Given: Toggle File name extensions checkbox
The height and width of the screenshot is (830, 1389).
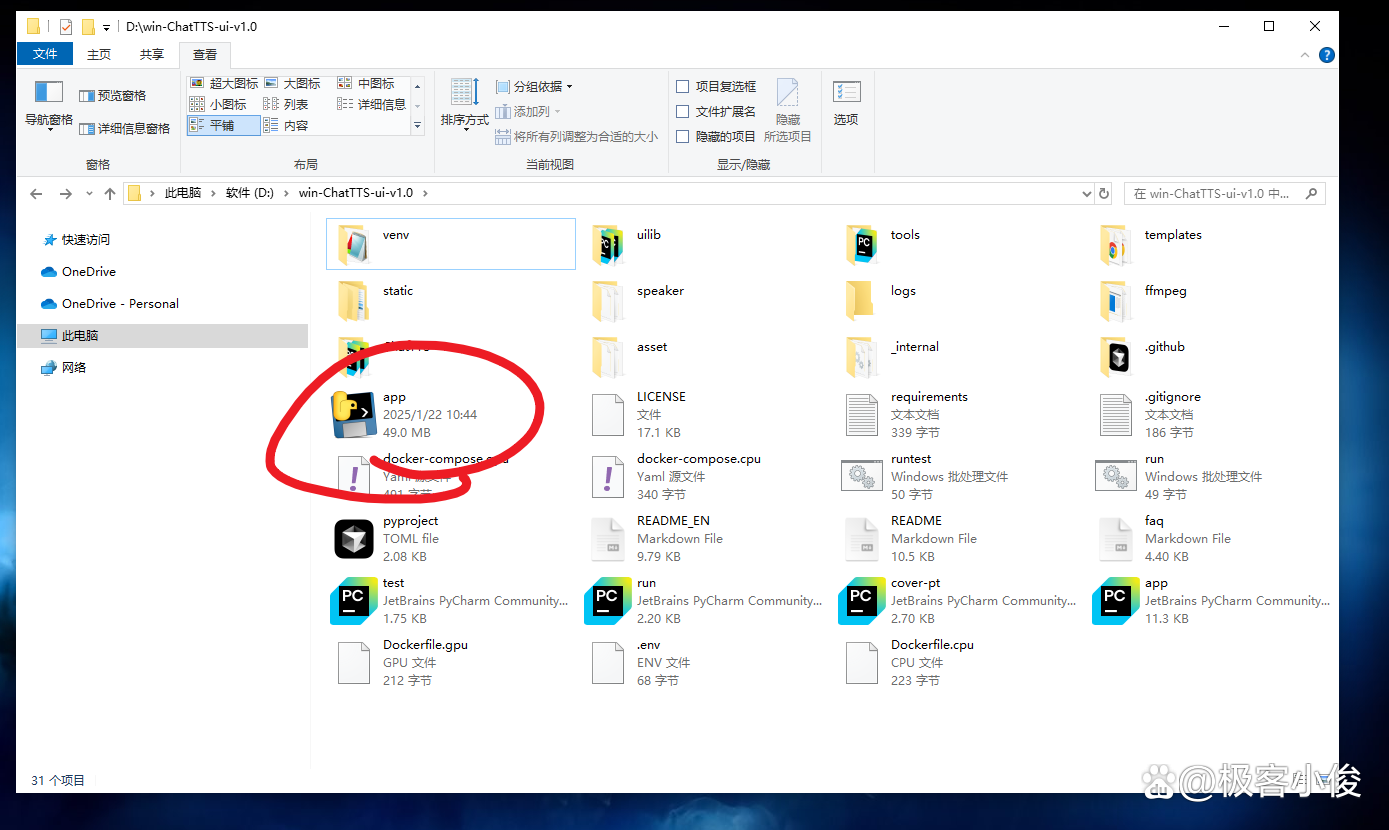Looking at the screenshot, I should 683,112.
